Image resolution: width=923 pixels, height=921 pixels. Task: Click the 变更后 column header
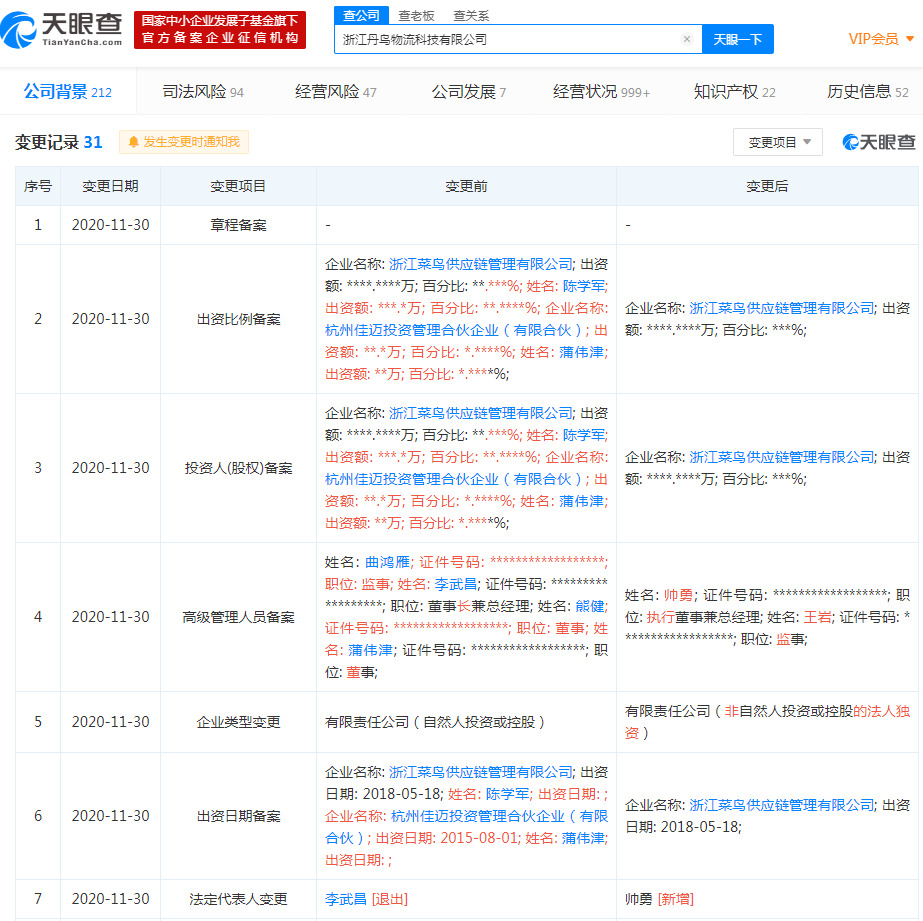[767, 186]
